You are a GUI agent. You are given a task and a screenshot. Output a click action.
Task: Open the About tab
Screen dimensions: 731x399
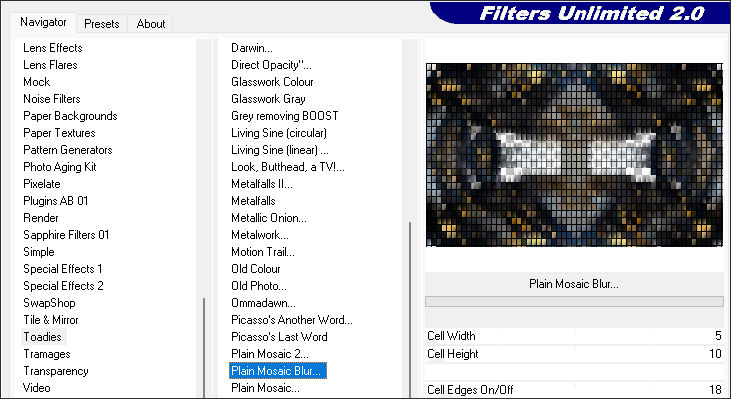(151, 24)
